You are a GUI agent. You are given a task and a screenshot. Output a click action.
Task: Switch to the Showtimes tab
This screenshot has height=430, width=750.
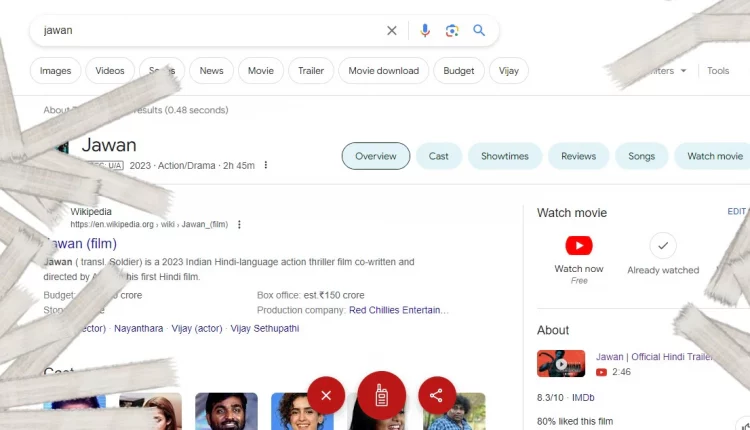click(x=505, y=156)
